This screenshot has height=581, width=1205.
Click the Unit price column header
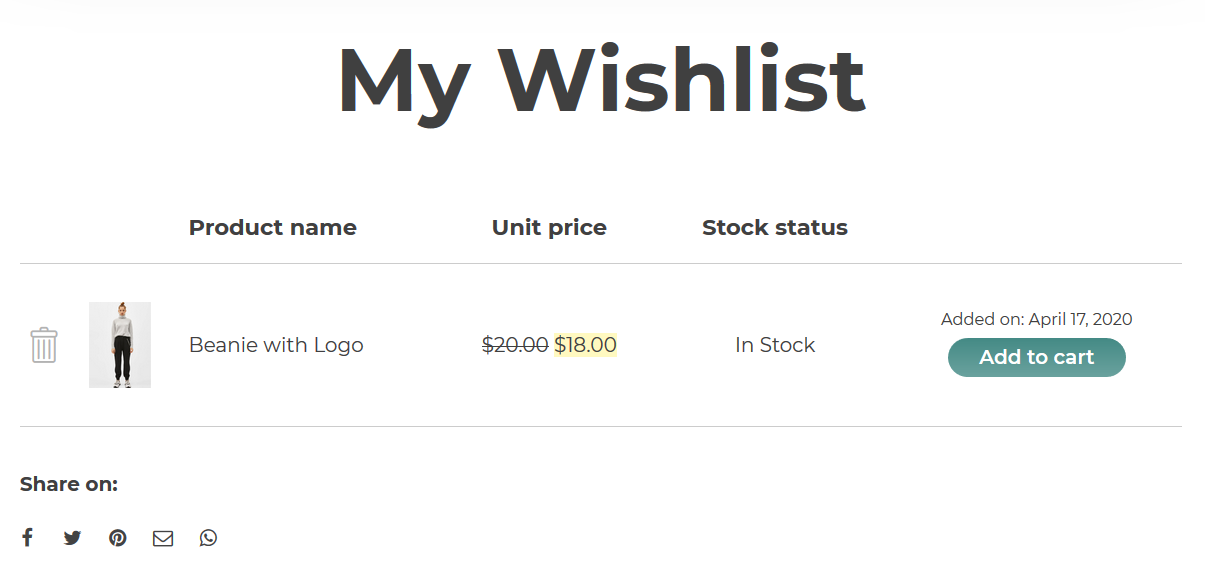click(x=549, y=228)
